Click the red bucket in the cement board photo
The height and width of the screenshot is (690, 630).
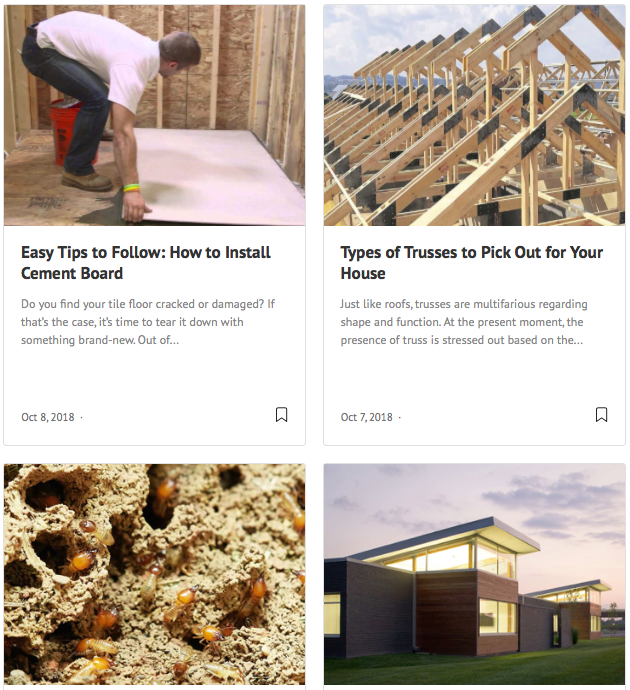tap(64, 132)
